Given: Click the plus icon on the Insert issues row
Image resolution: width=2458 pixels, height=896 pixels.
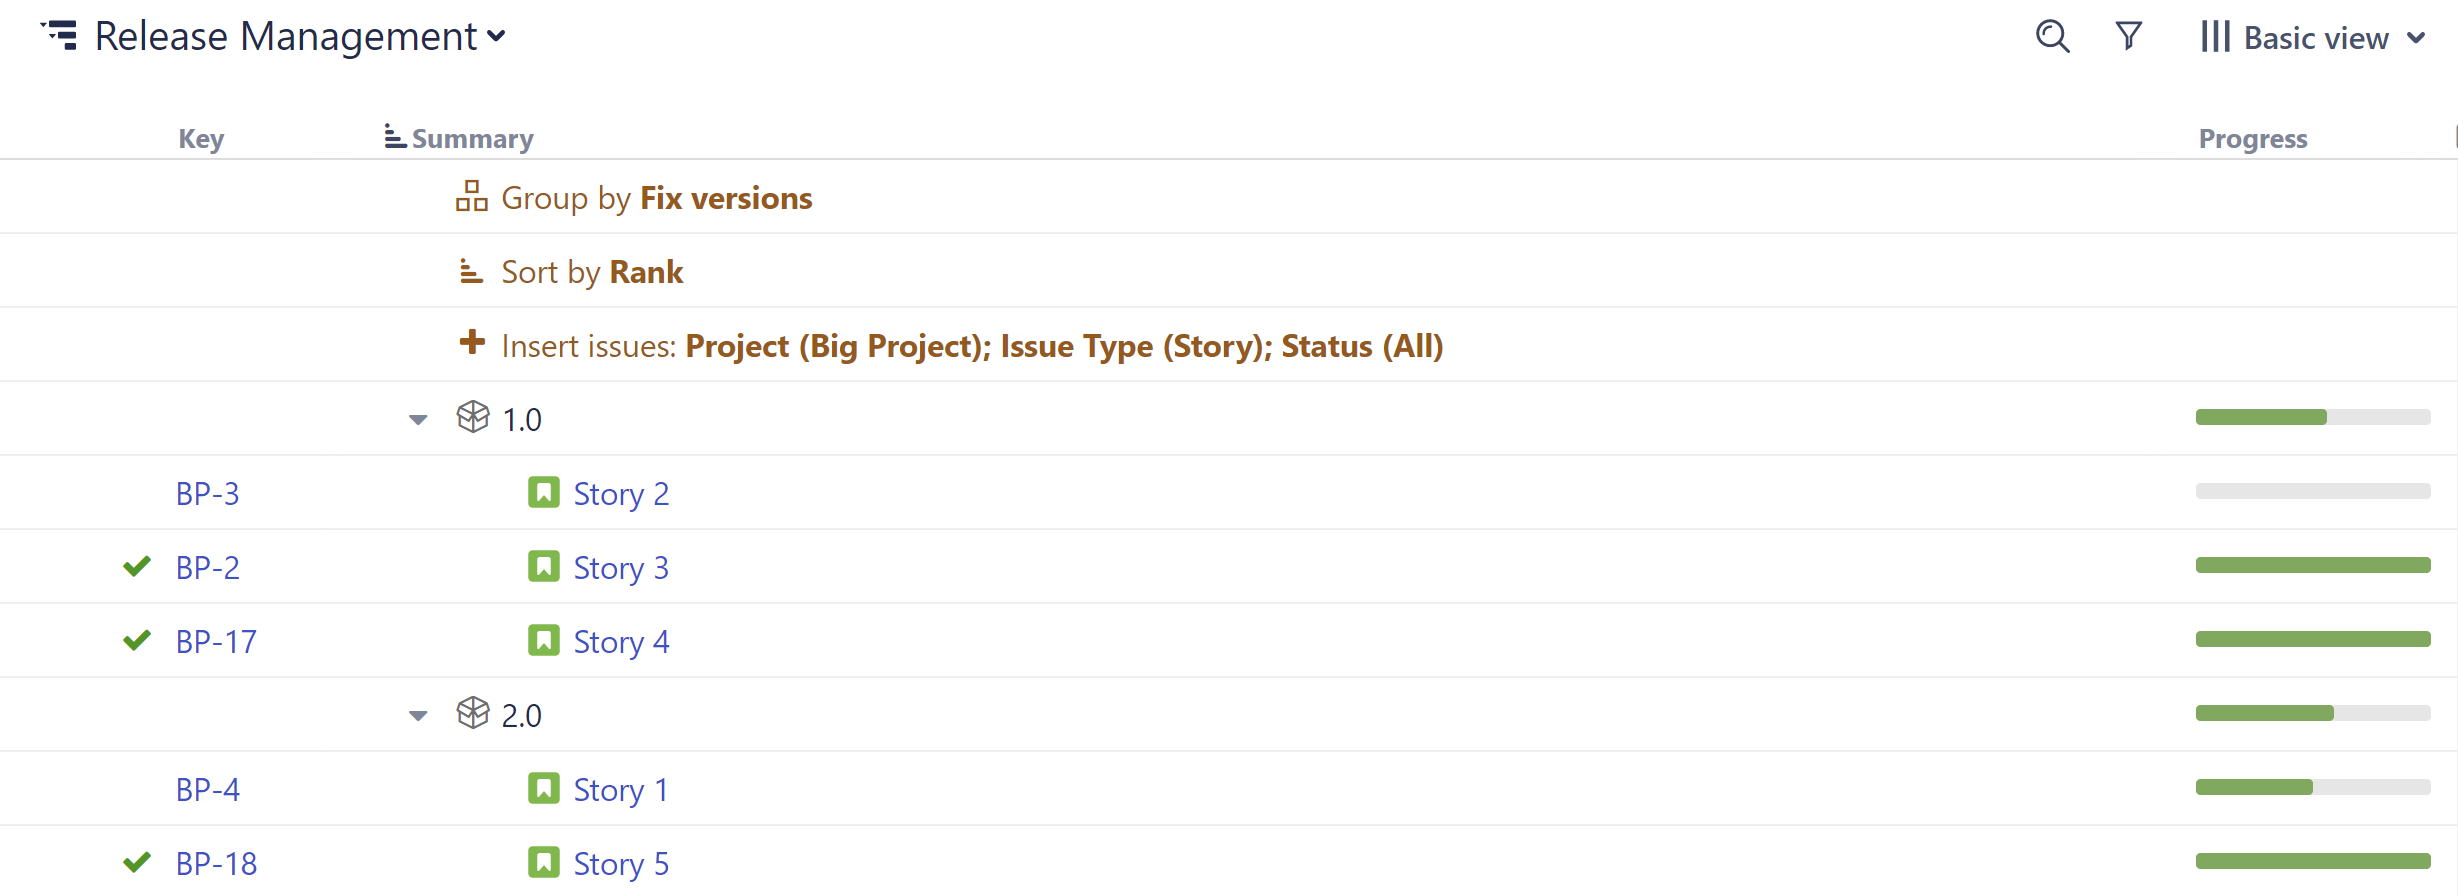Looking at the screenshot, I should pos(470,343).
